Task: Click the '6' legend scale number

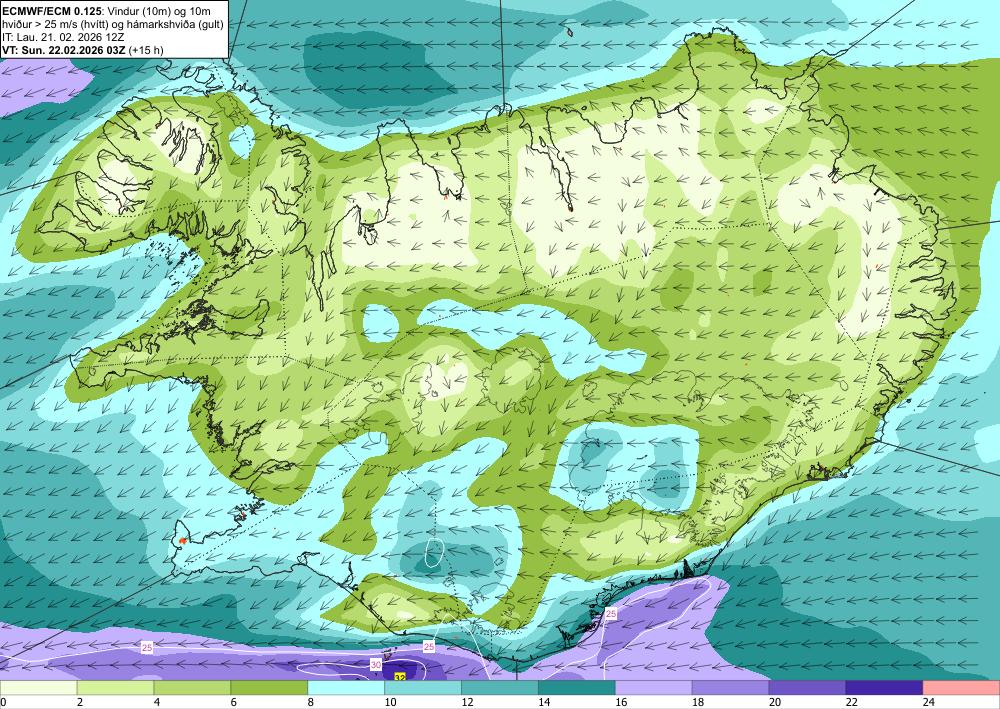Action: (x=234, y=702)
